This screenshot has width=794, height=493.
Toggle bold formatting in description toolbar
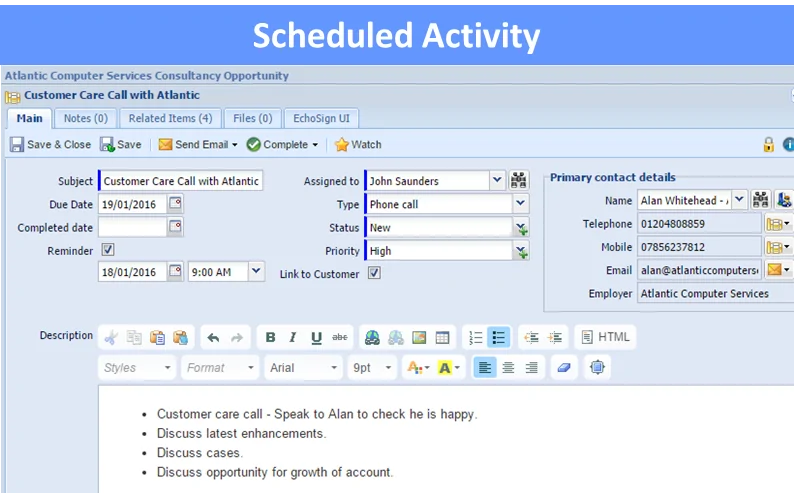coord(269,338)
